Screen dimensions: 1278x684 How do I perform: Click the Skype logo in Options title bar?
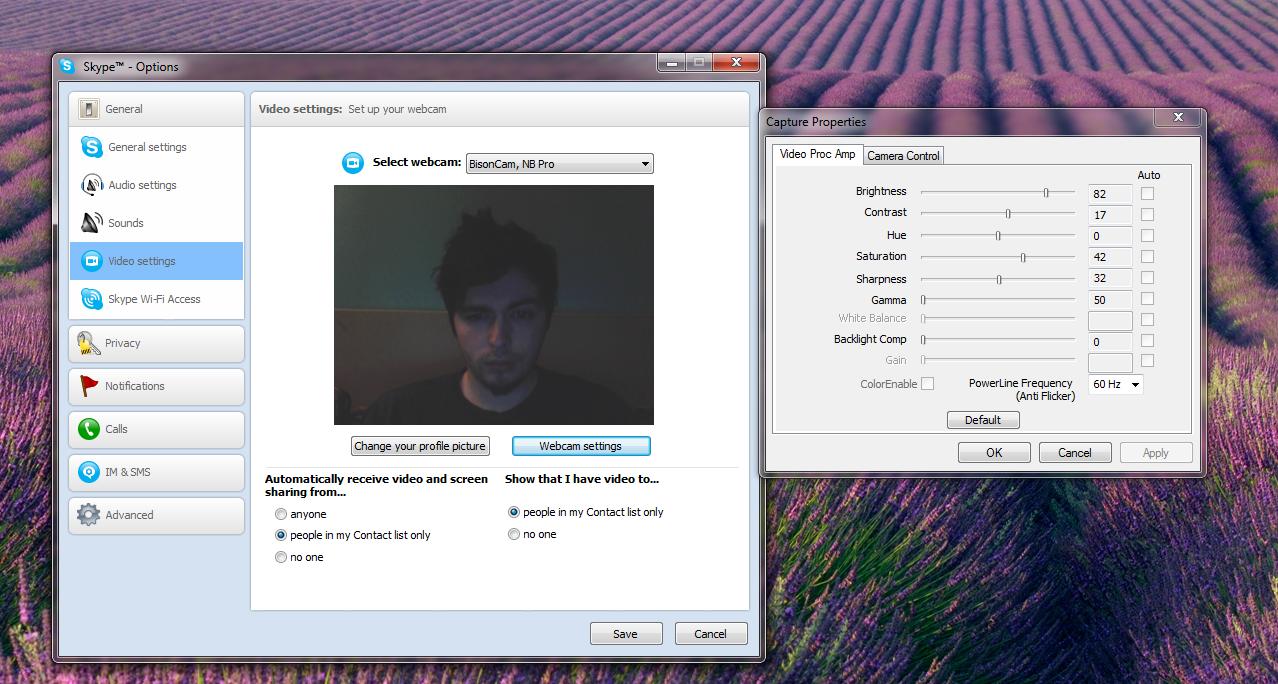pyautogui.click(x=67, y=66)
